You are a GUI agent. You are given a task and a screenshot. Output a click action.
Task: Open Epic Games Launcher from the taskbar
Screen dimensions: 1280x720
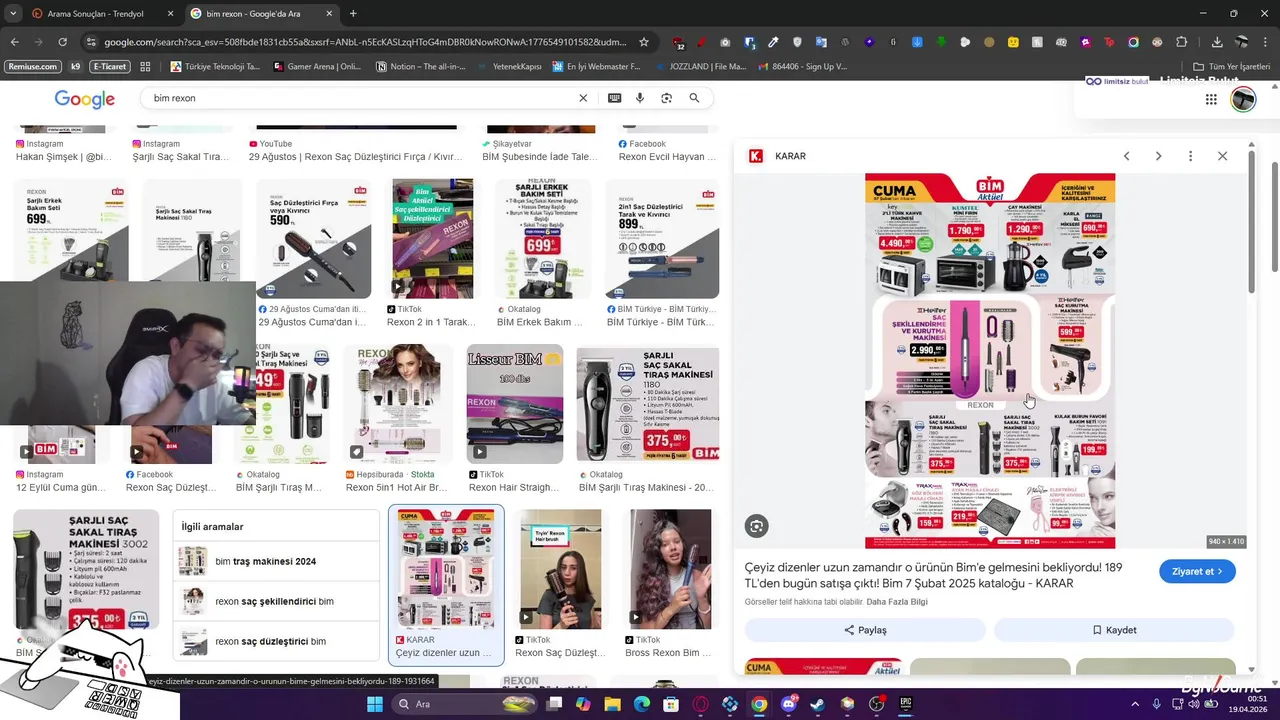(906, 704)
